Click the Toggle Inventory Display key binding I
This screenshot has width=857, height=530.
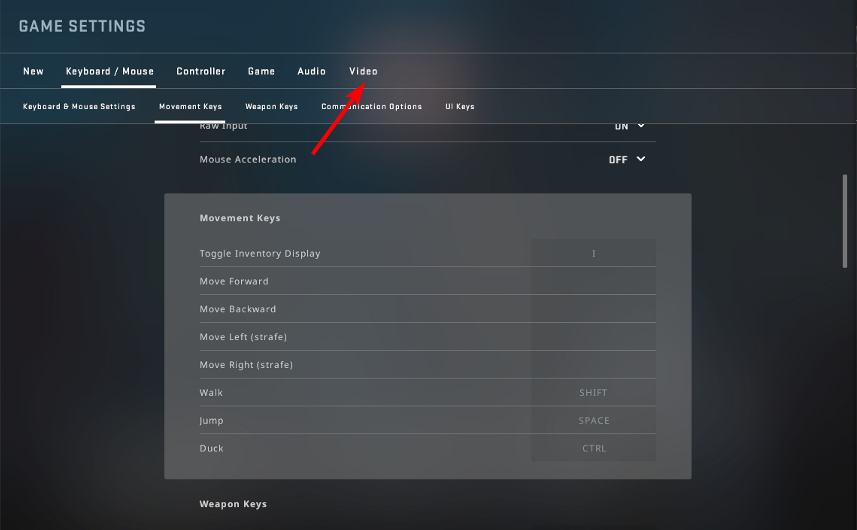click(594, 253)
